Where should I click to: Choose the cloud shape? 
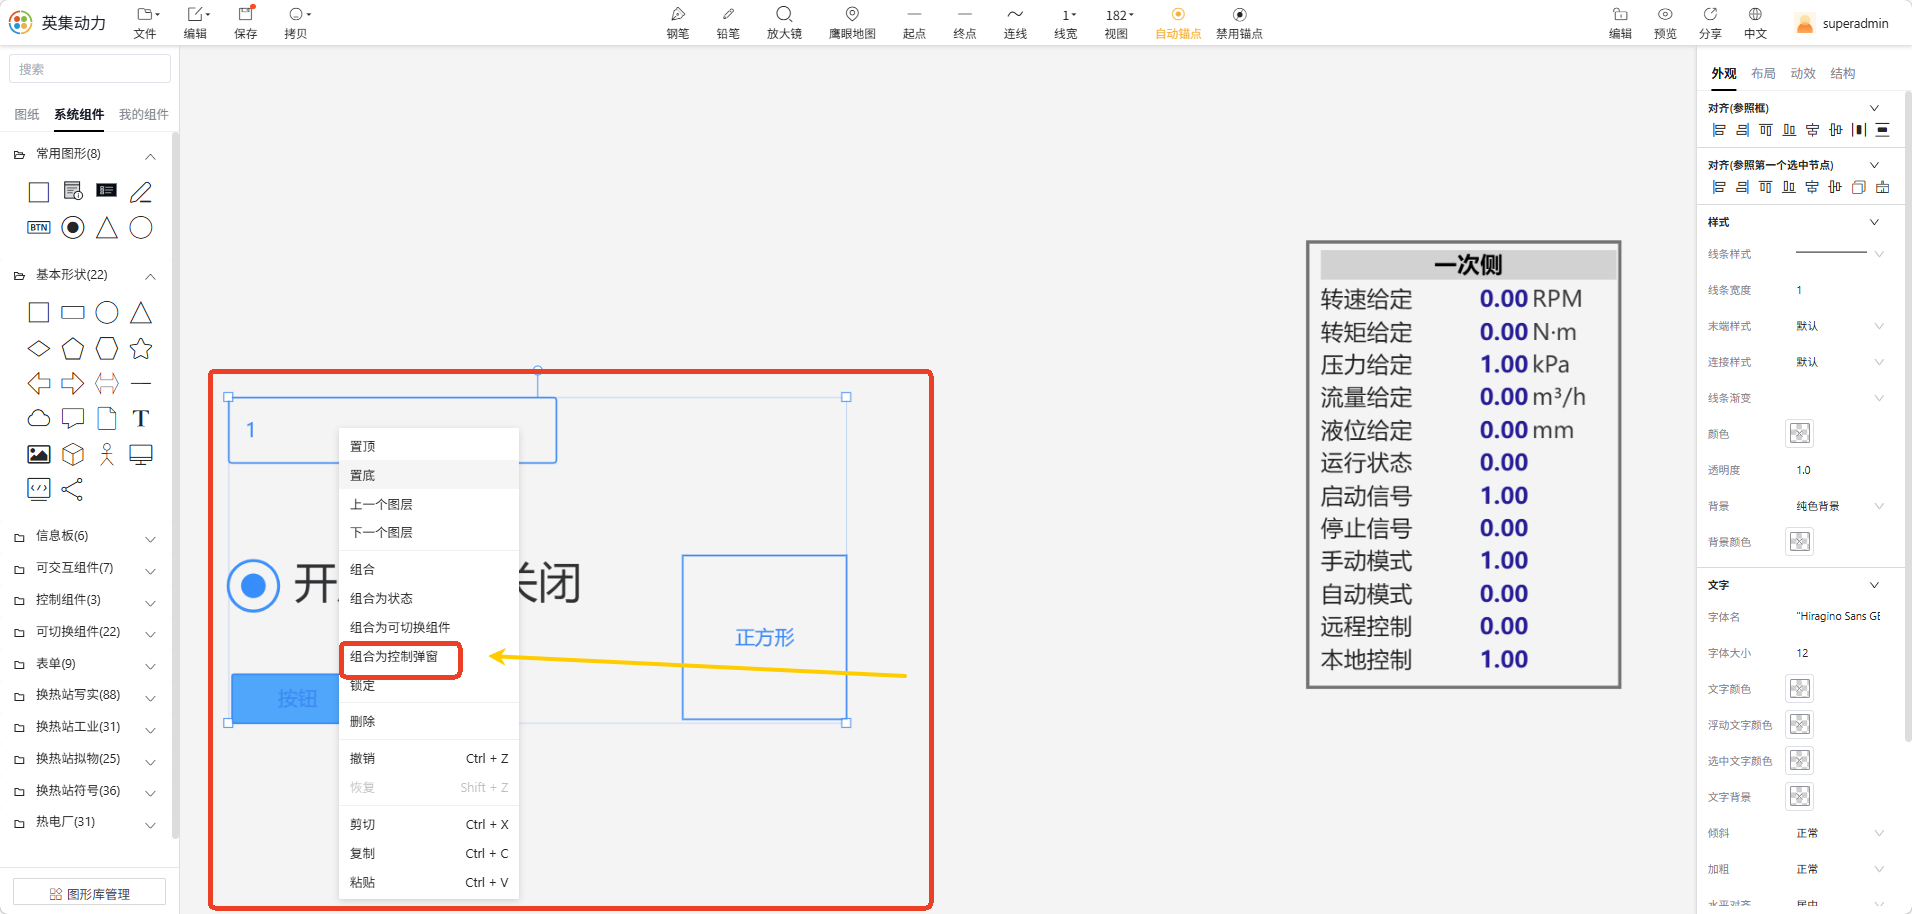click(39, 418)
